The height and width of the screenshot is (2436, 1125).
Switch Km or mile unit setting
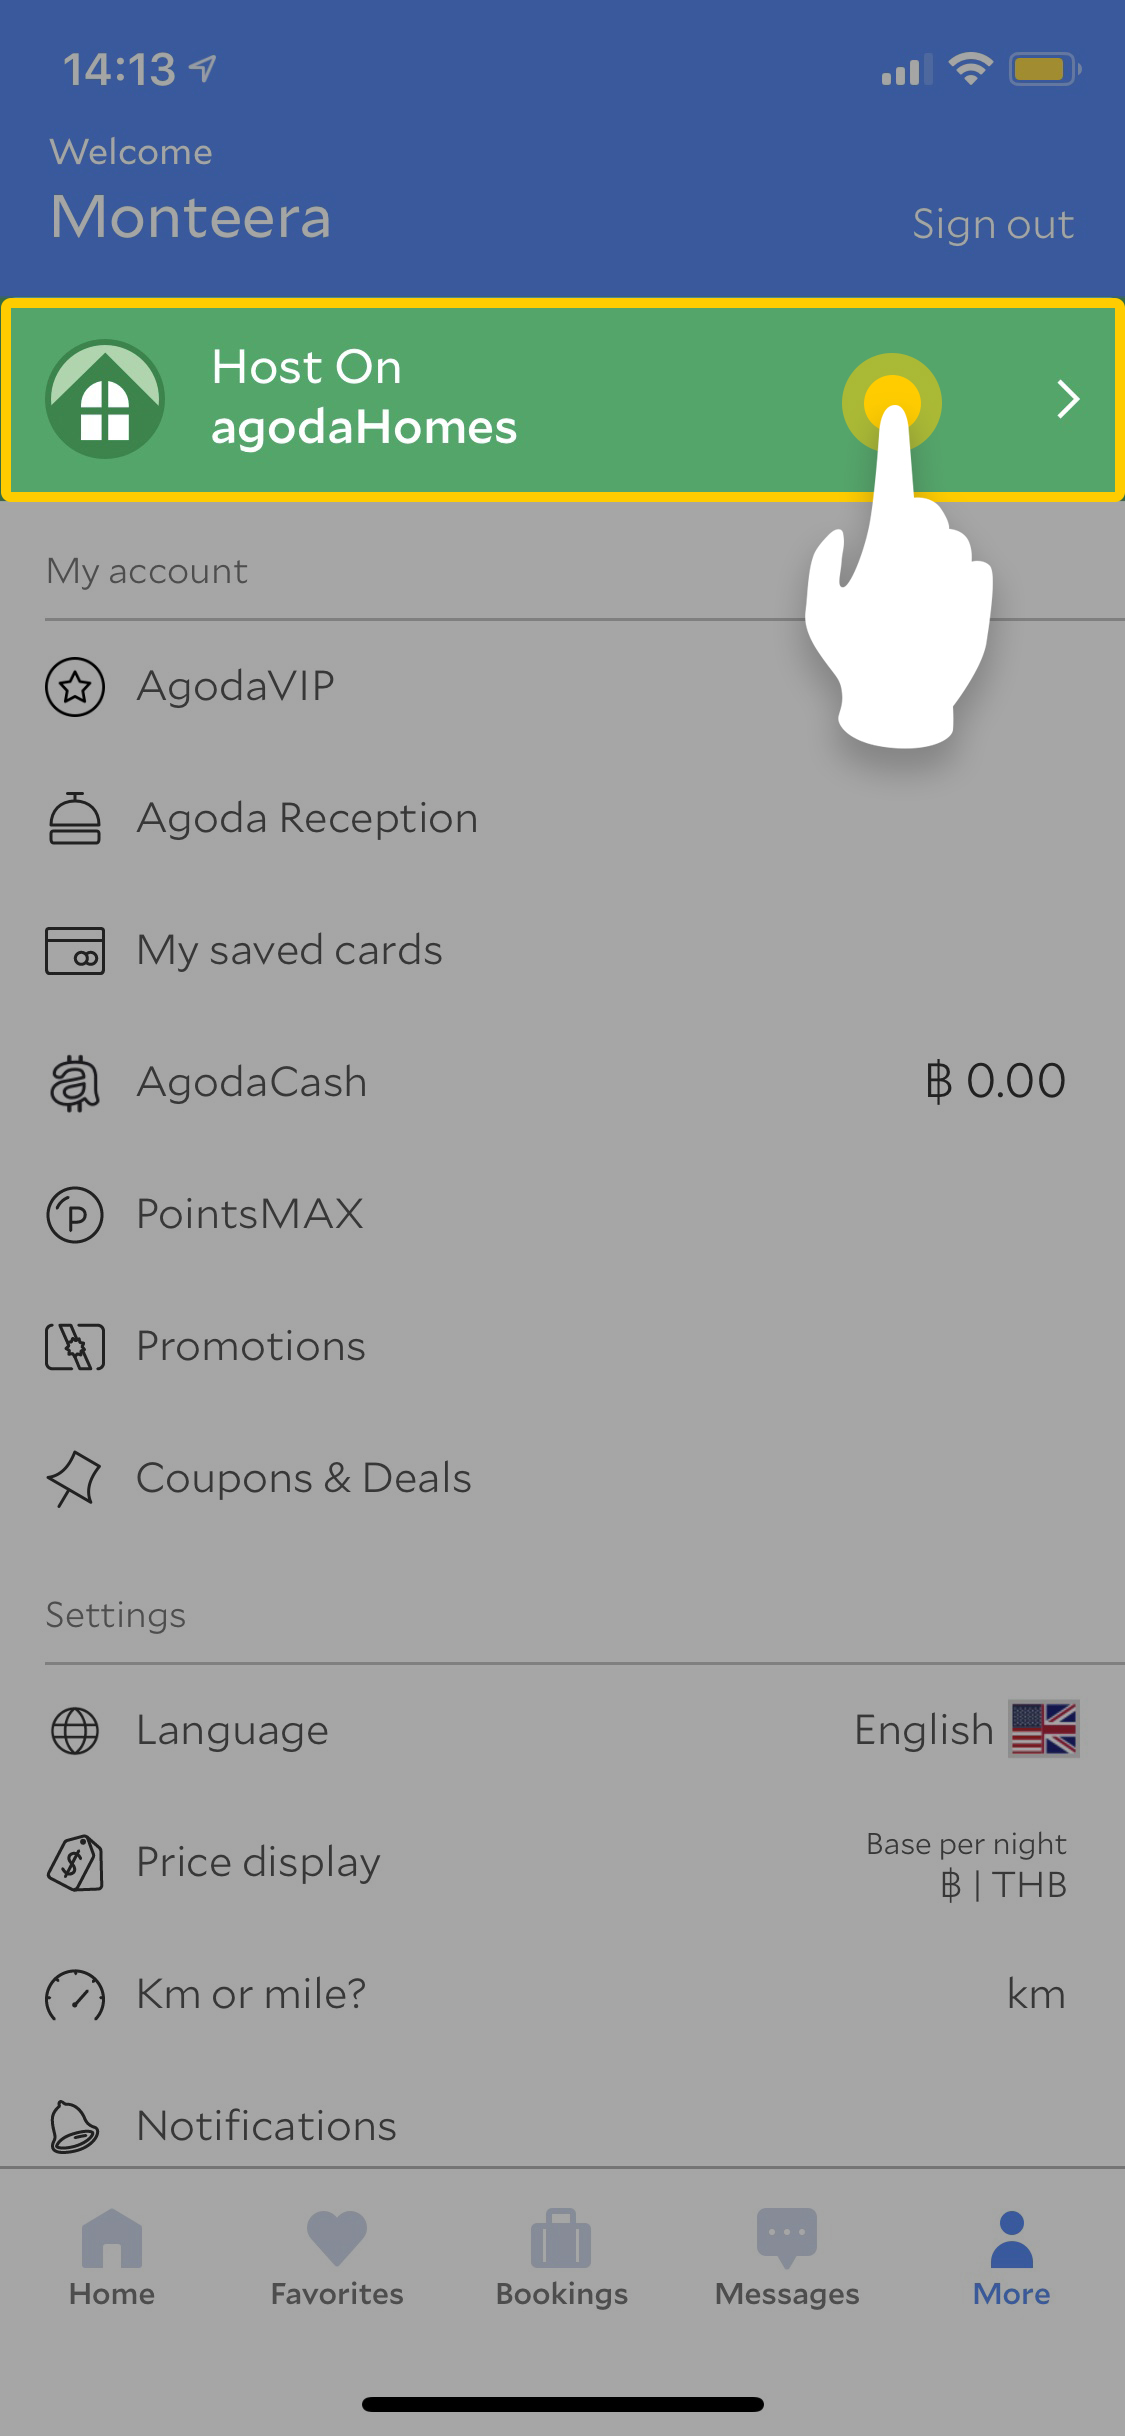click(x=1035, y=1994)
